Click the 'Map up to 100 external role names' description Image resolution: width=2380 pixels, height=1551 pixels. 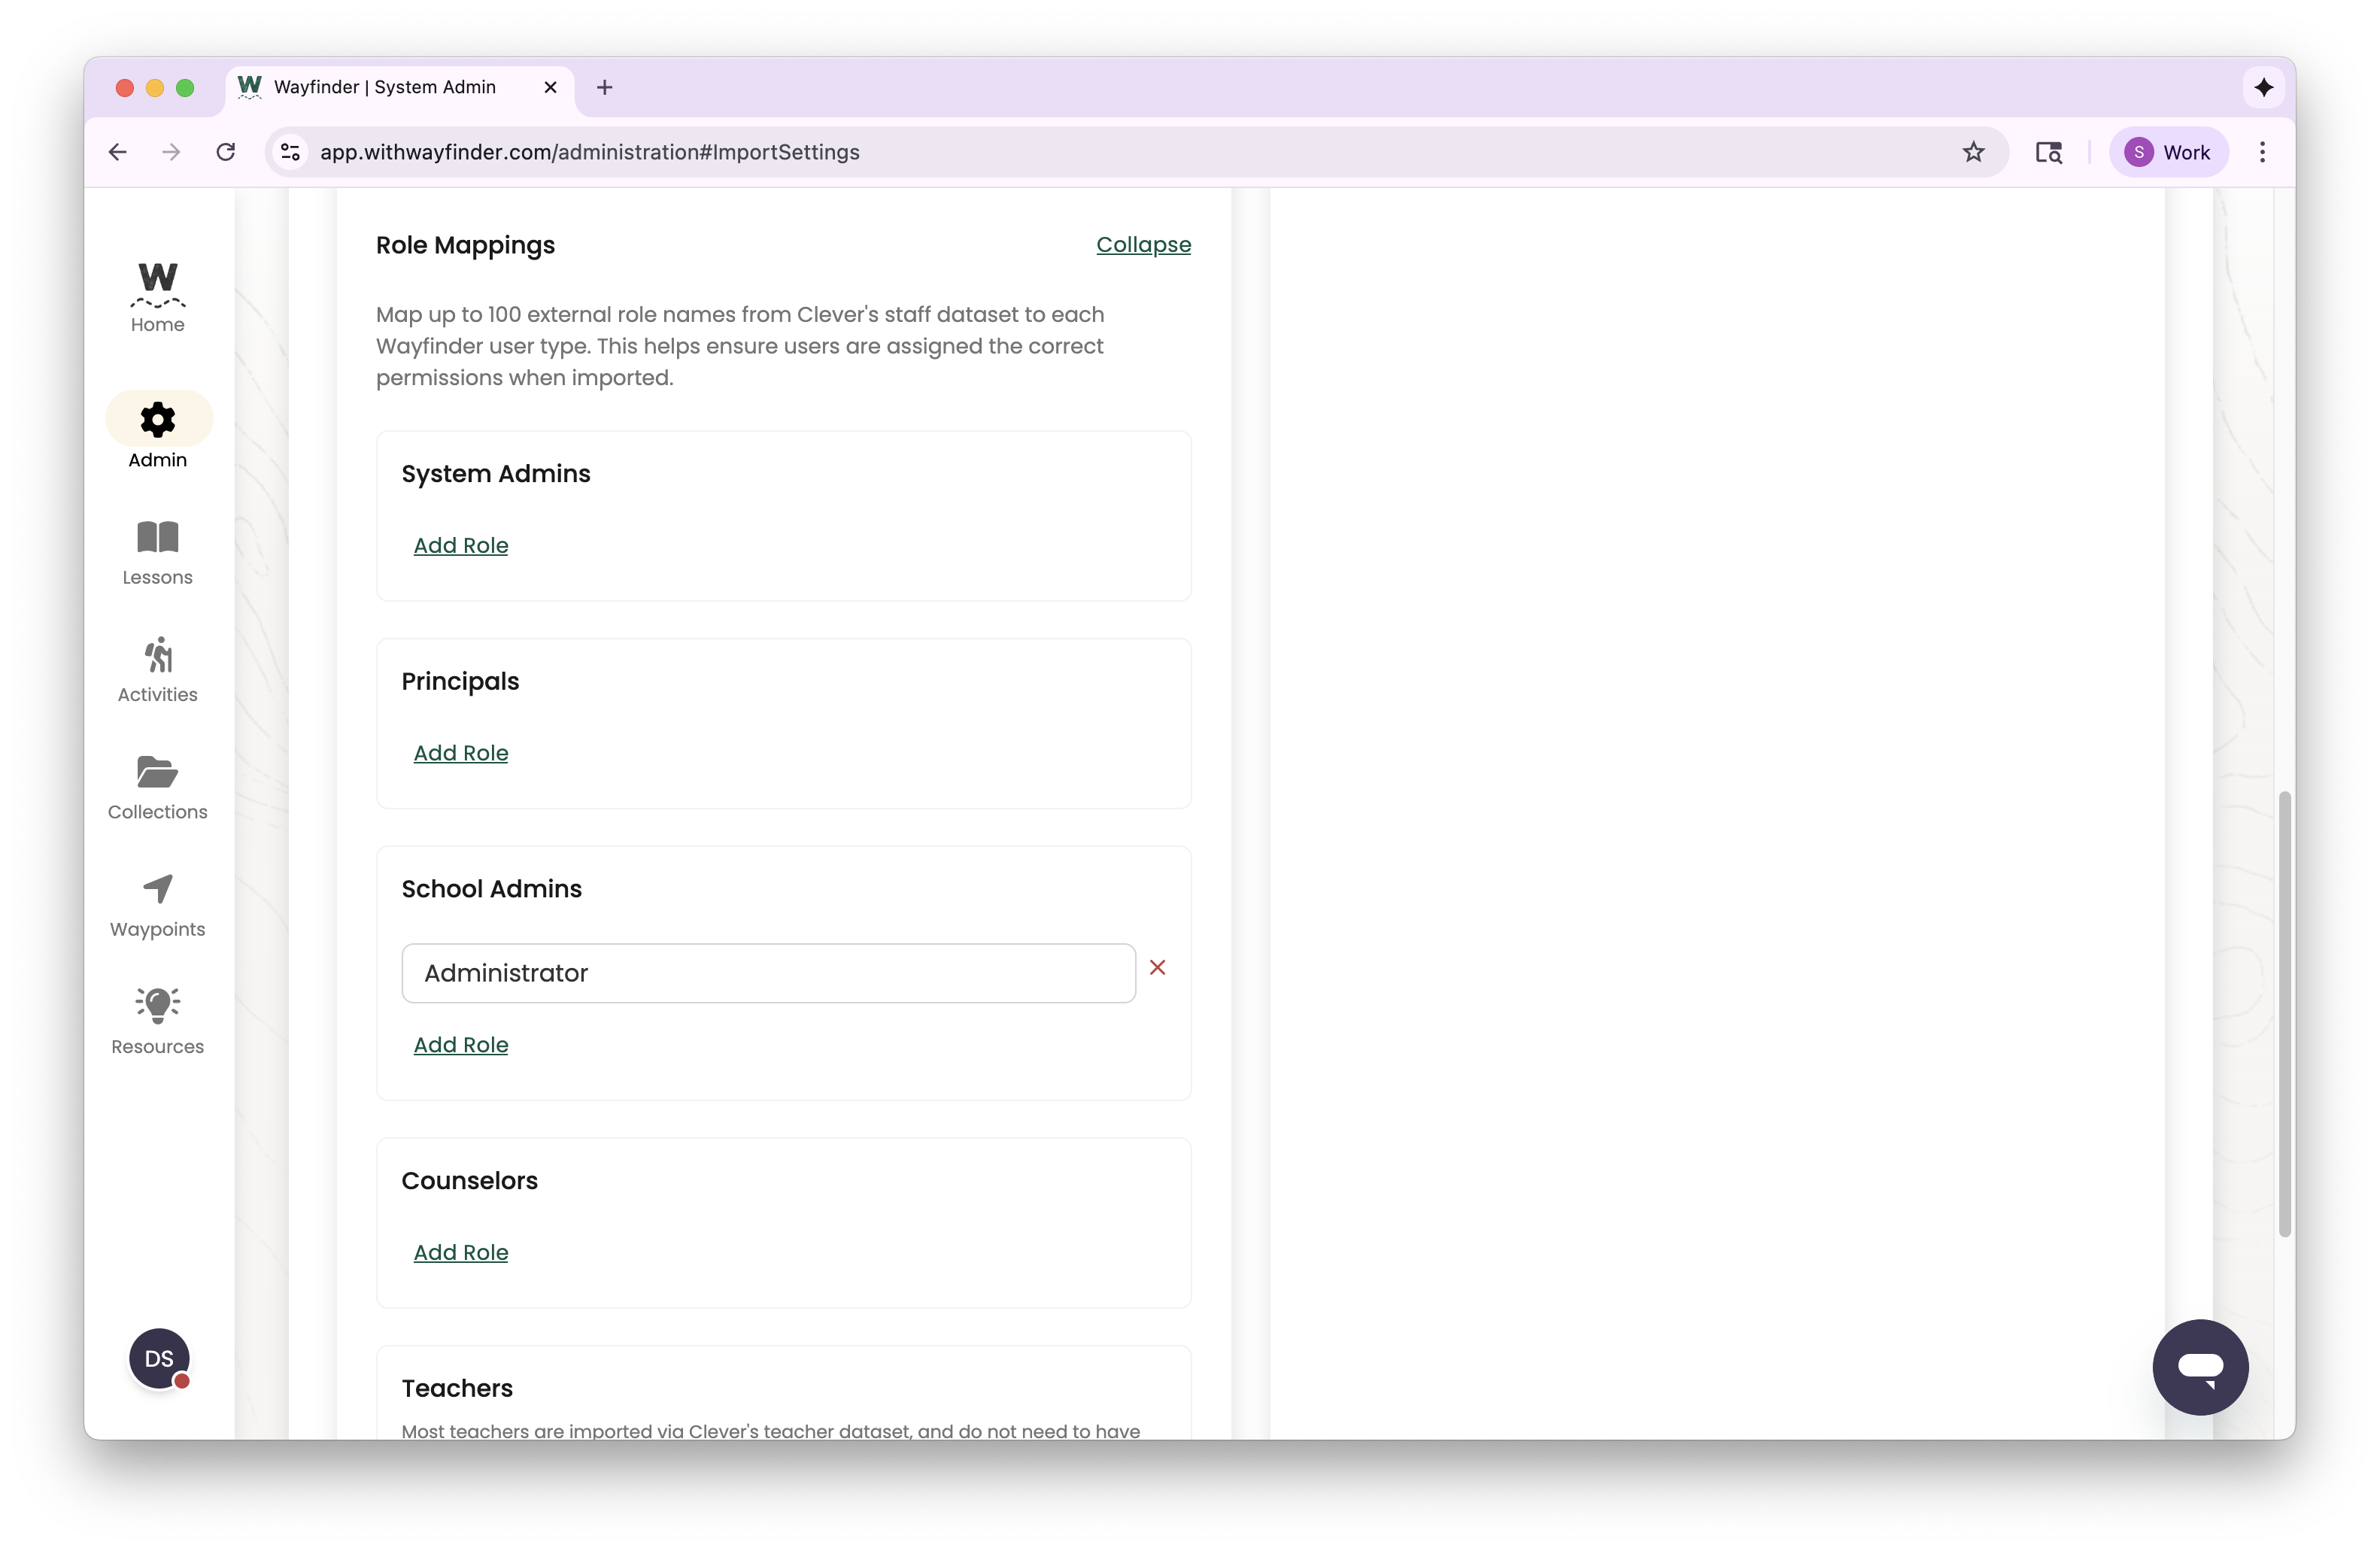point(740,346)
